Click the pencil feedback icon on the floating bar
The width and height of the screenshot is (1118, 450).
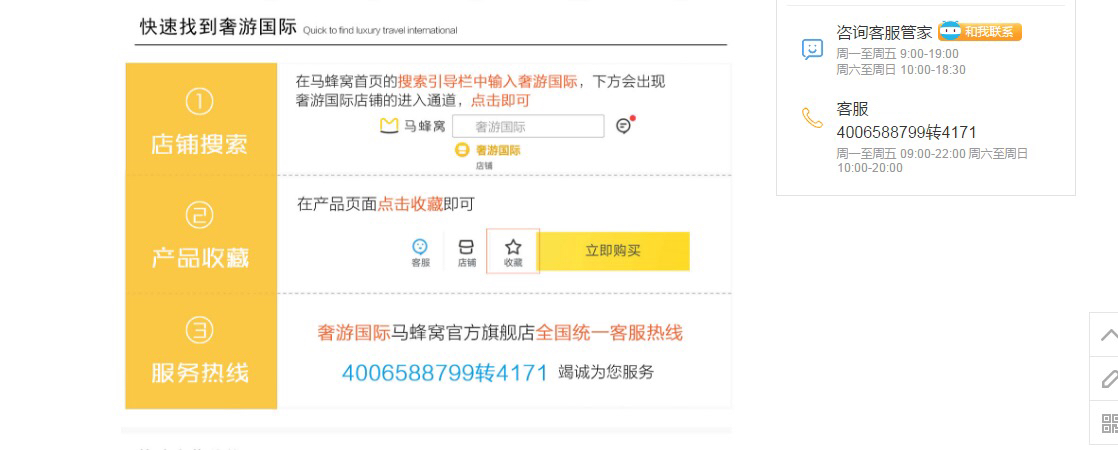click(1109, 379)
